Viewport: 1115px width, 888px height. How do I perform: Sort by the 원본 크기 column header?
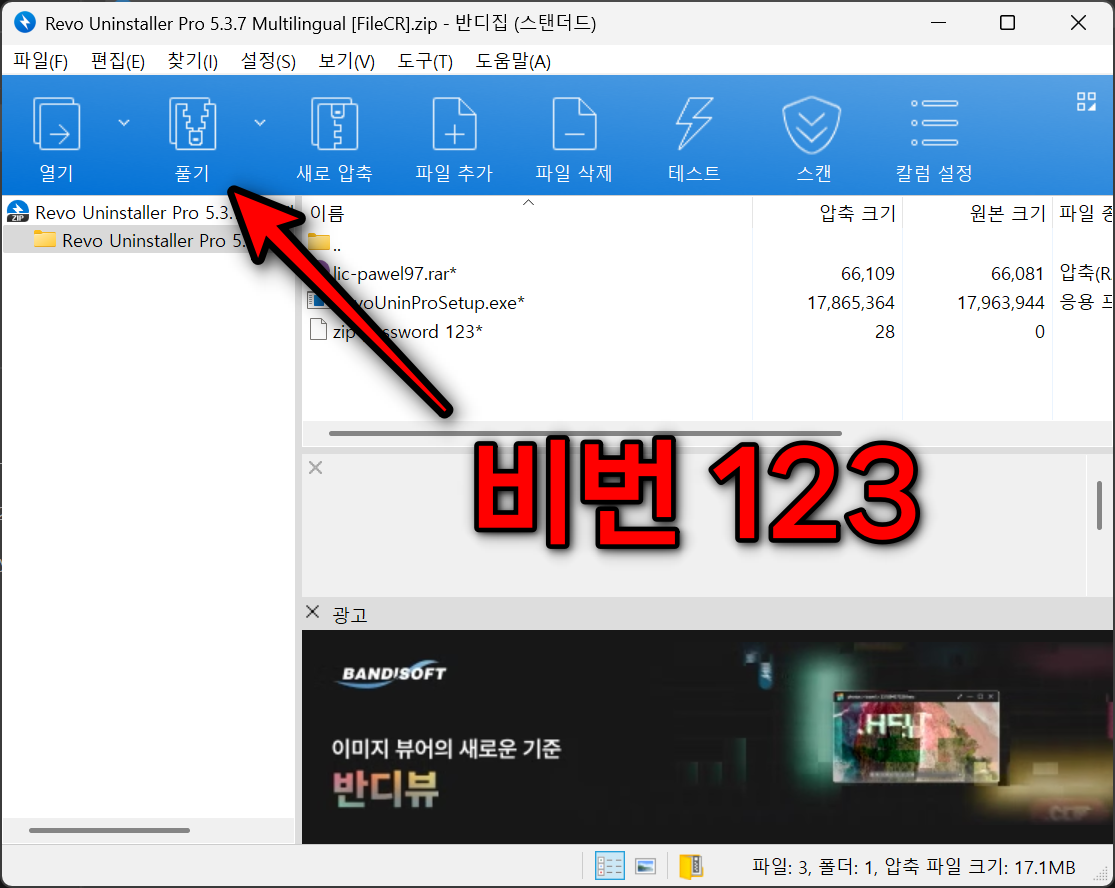tap(977, 213)
